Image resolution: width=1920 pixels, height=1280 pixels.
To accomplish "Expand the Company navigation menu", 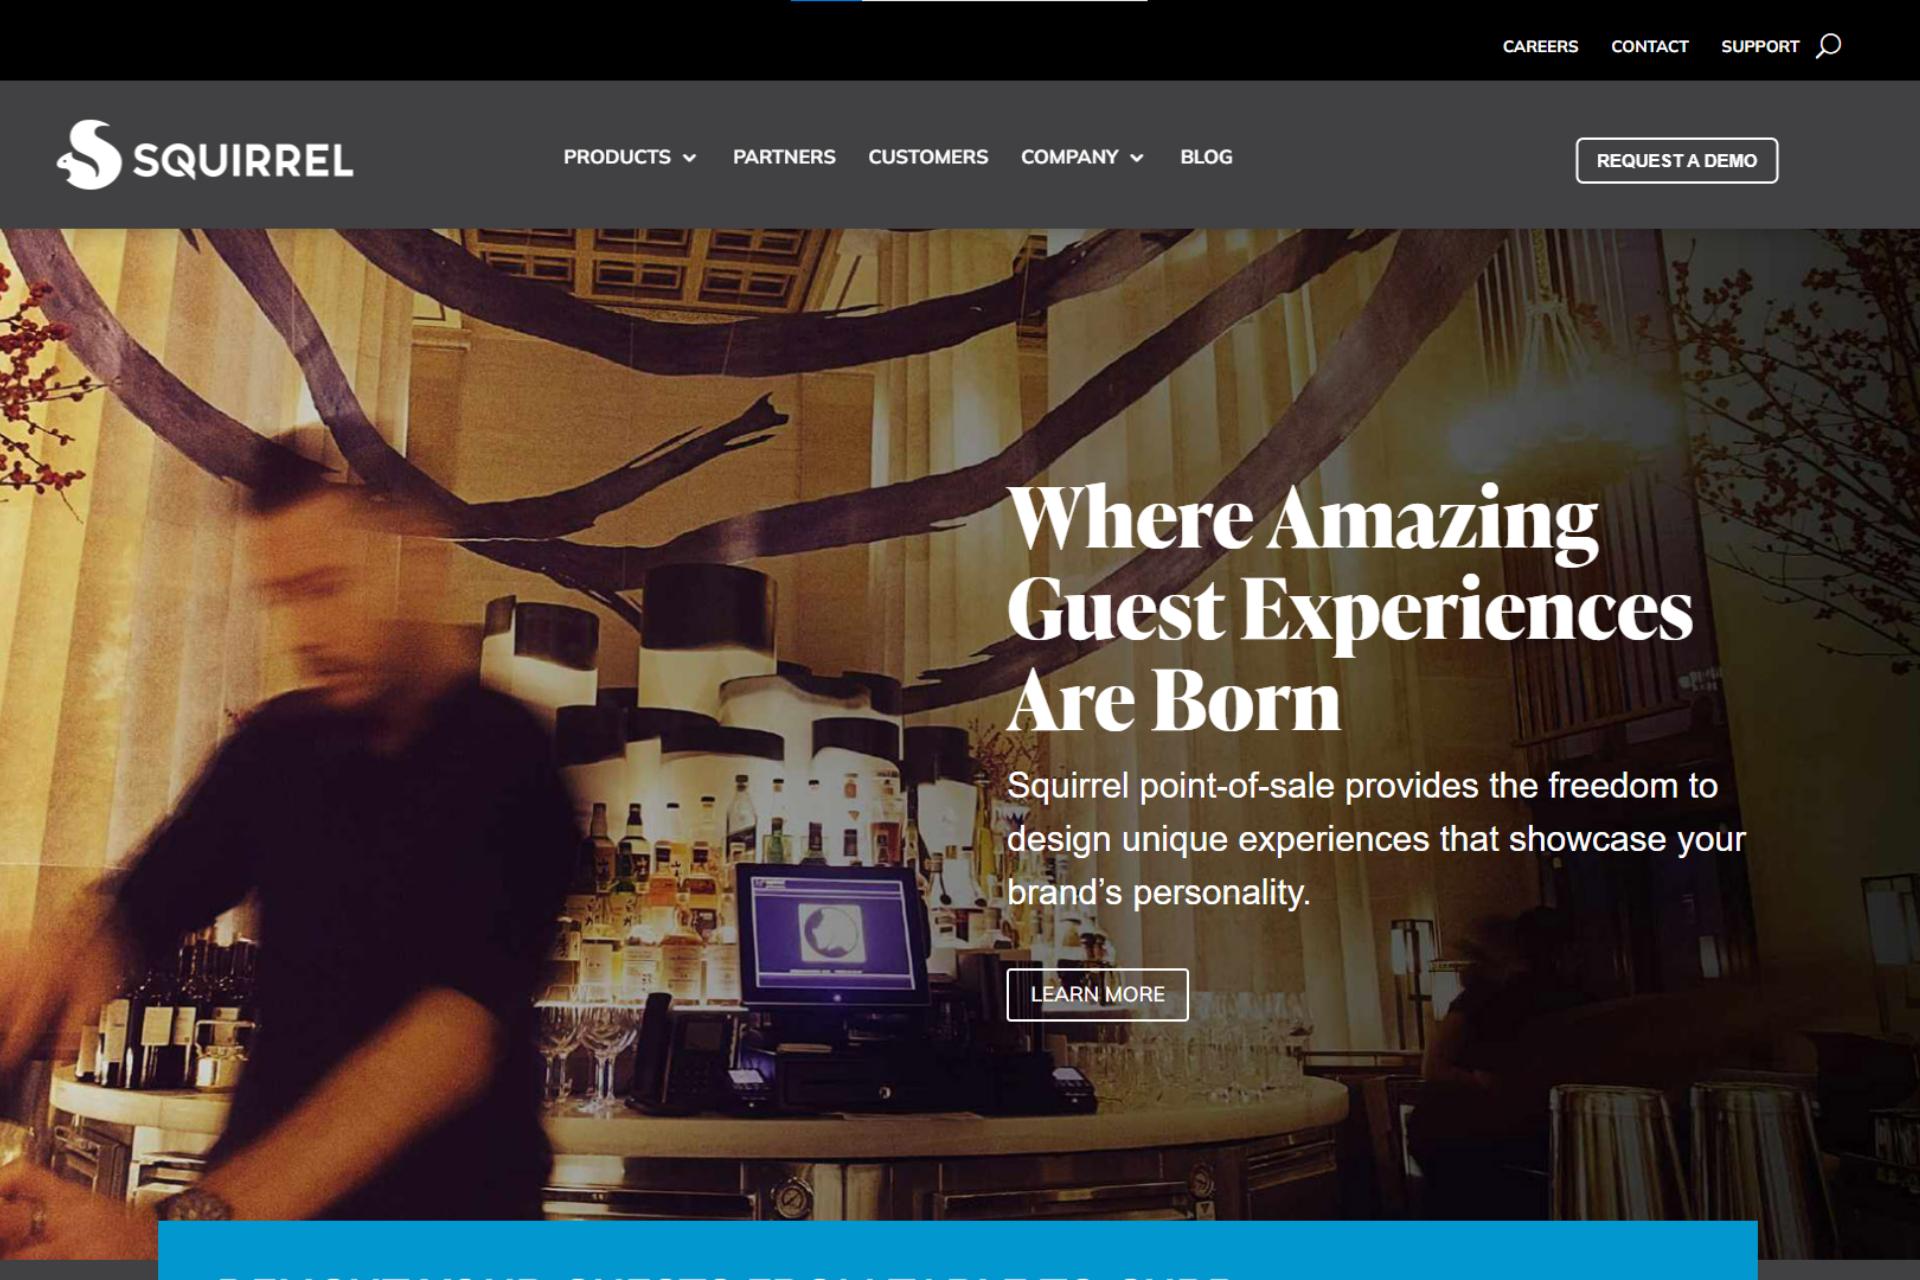I will pyautogui.click(x=1083, y=157).
